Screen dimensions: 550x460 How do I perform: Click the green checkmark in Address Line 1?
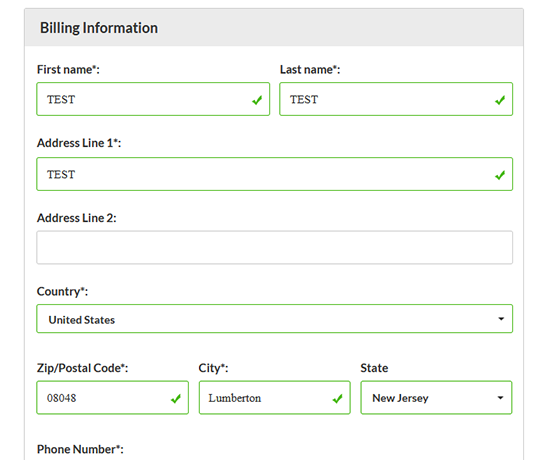point(500,175)
